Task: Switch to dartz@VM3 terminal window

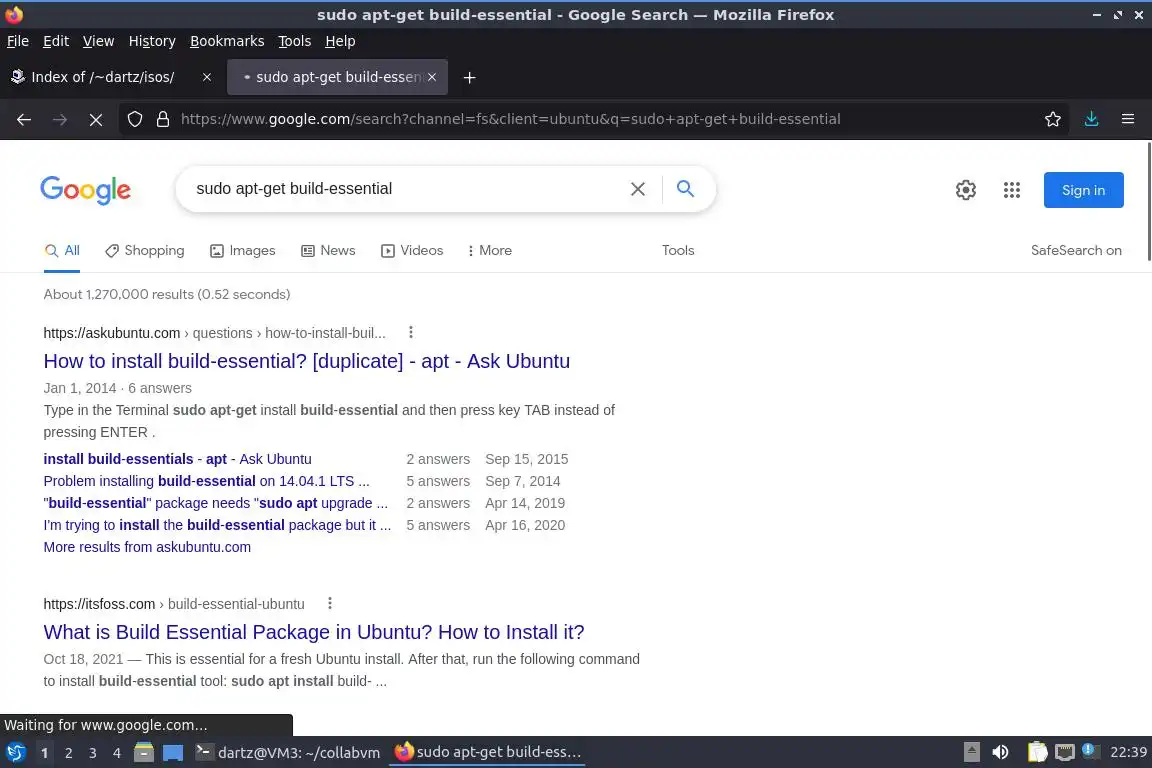Action: click(x=288, y=753)
